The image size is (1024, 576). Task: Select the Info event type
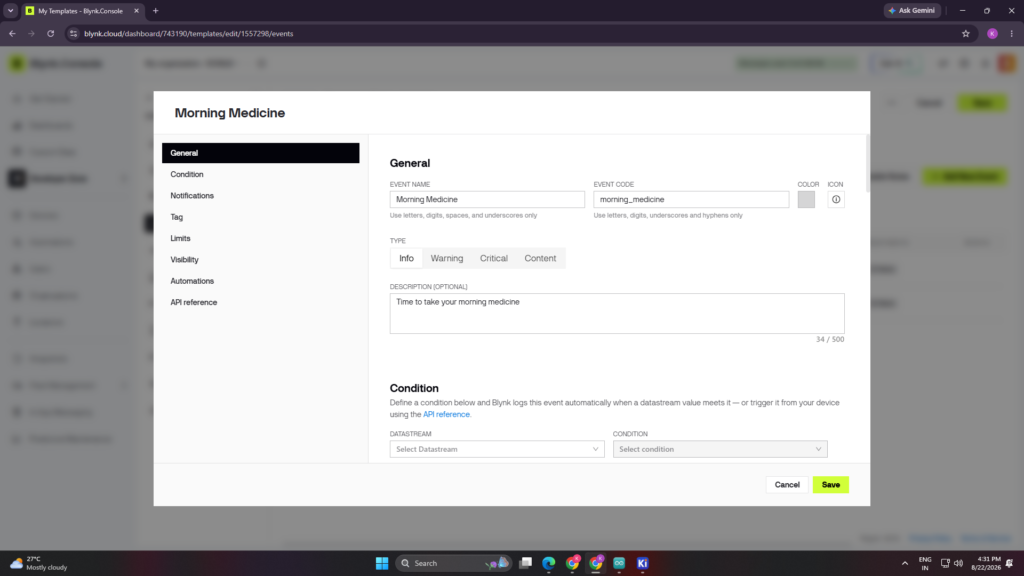[406, 258]
